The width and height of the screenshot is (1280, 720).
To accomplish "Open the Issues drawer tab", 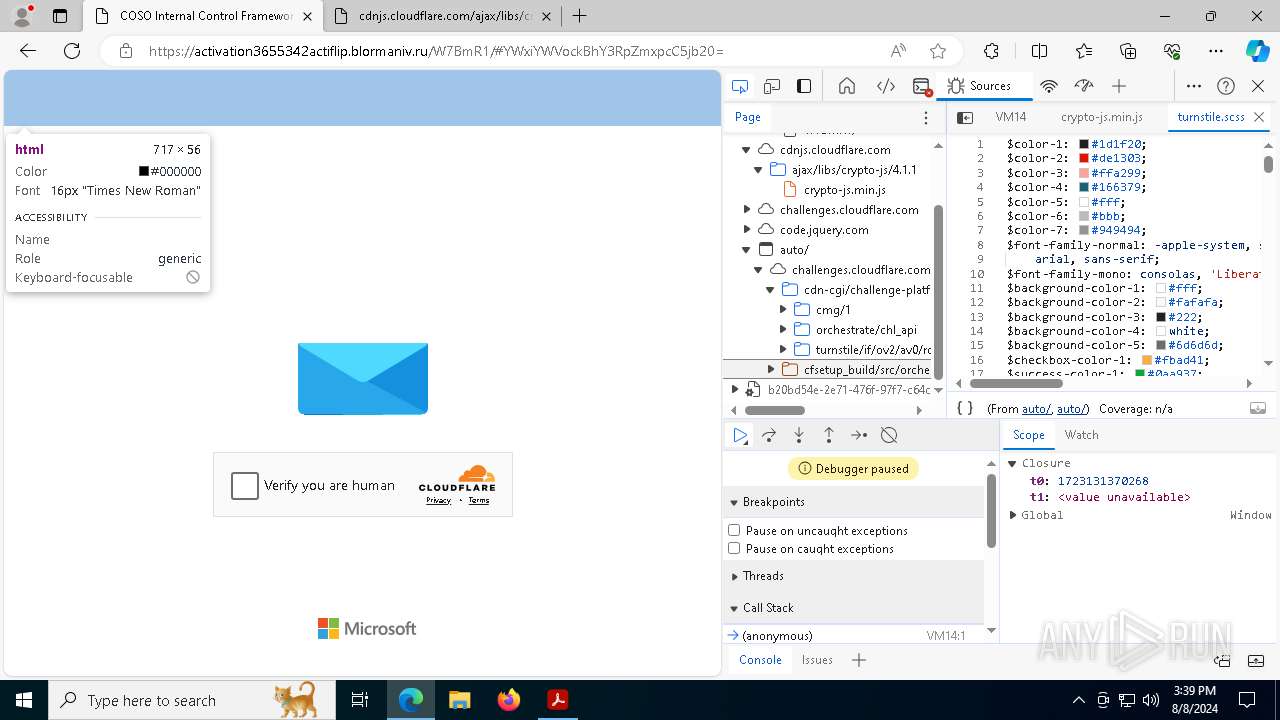I will point(817,660).
